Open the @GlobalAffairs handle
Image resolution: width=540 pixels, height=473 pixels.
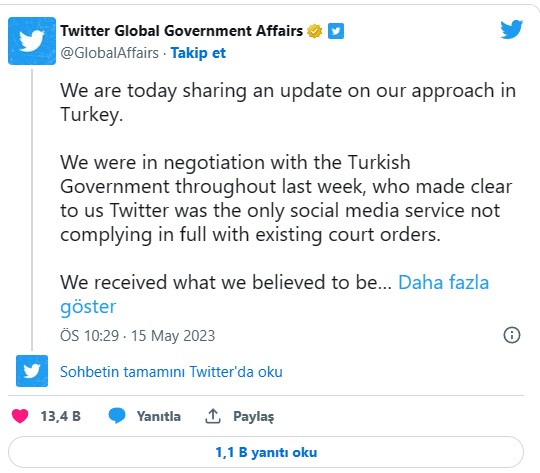point(110,53)
